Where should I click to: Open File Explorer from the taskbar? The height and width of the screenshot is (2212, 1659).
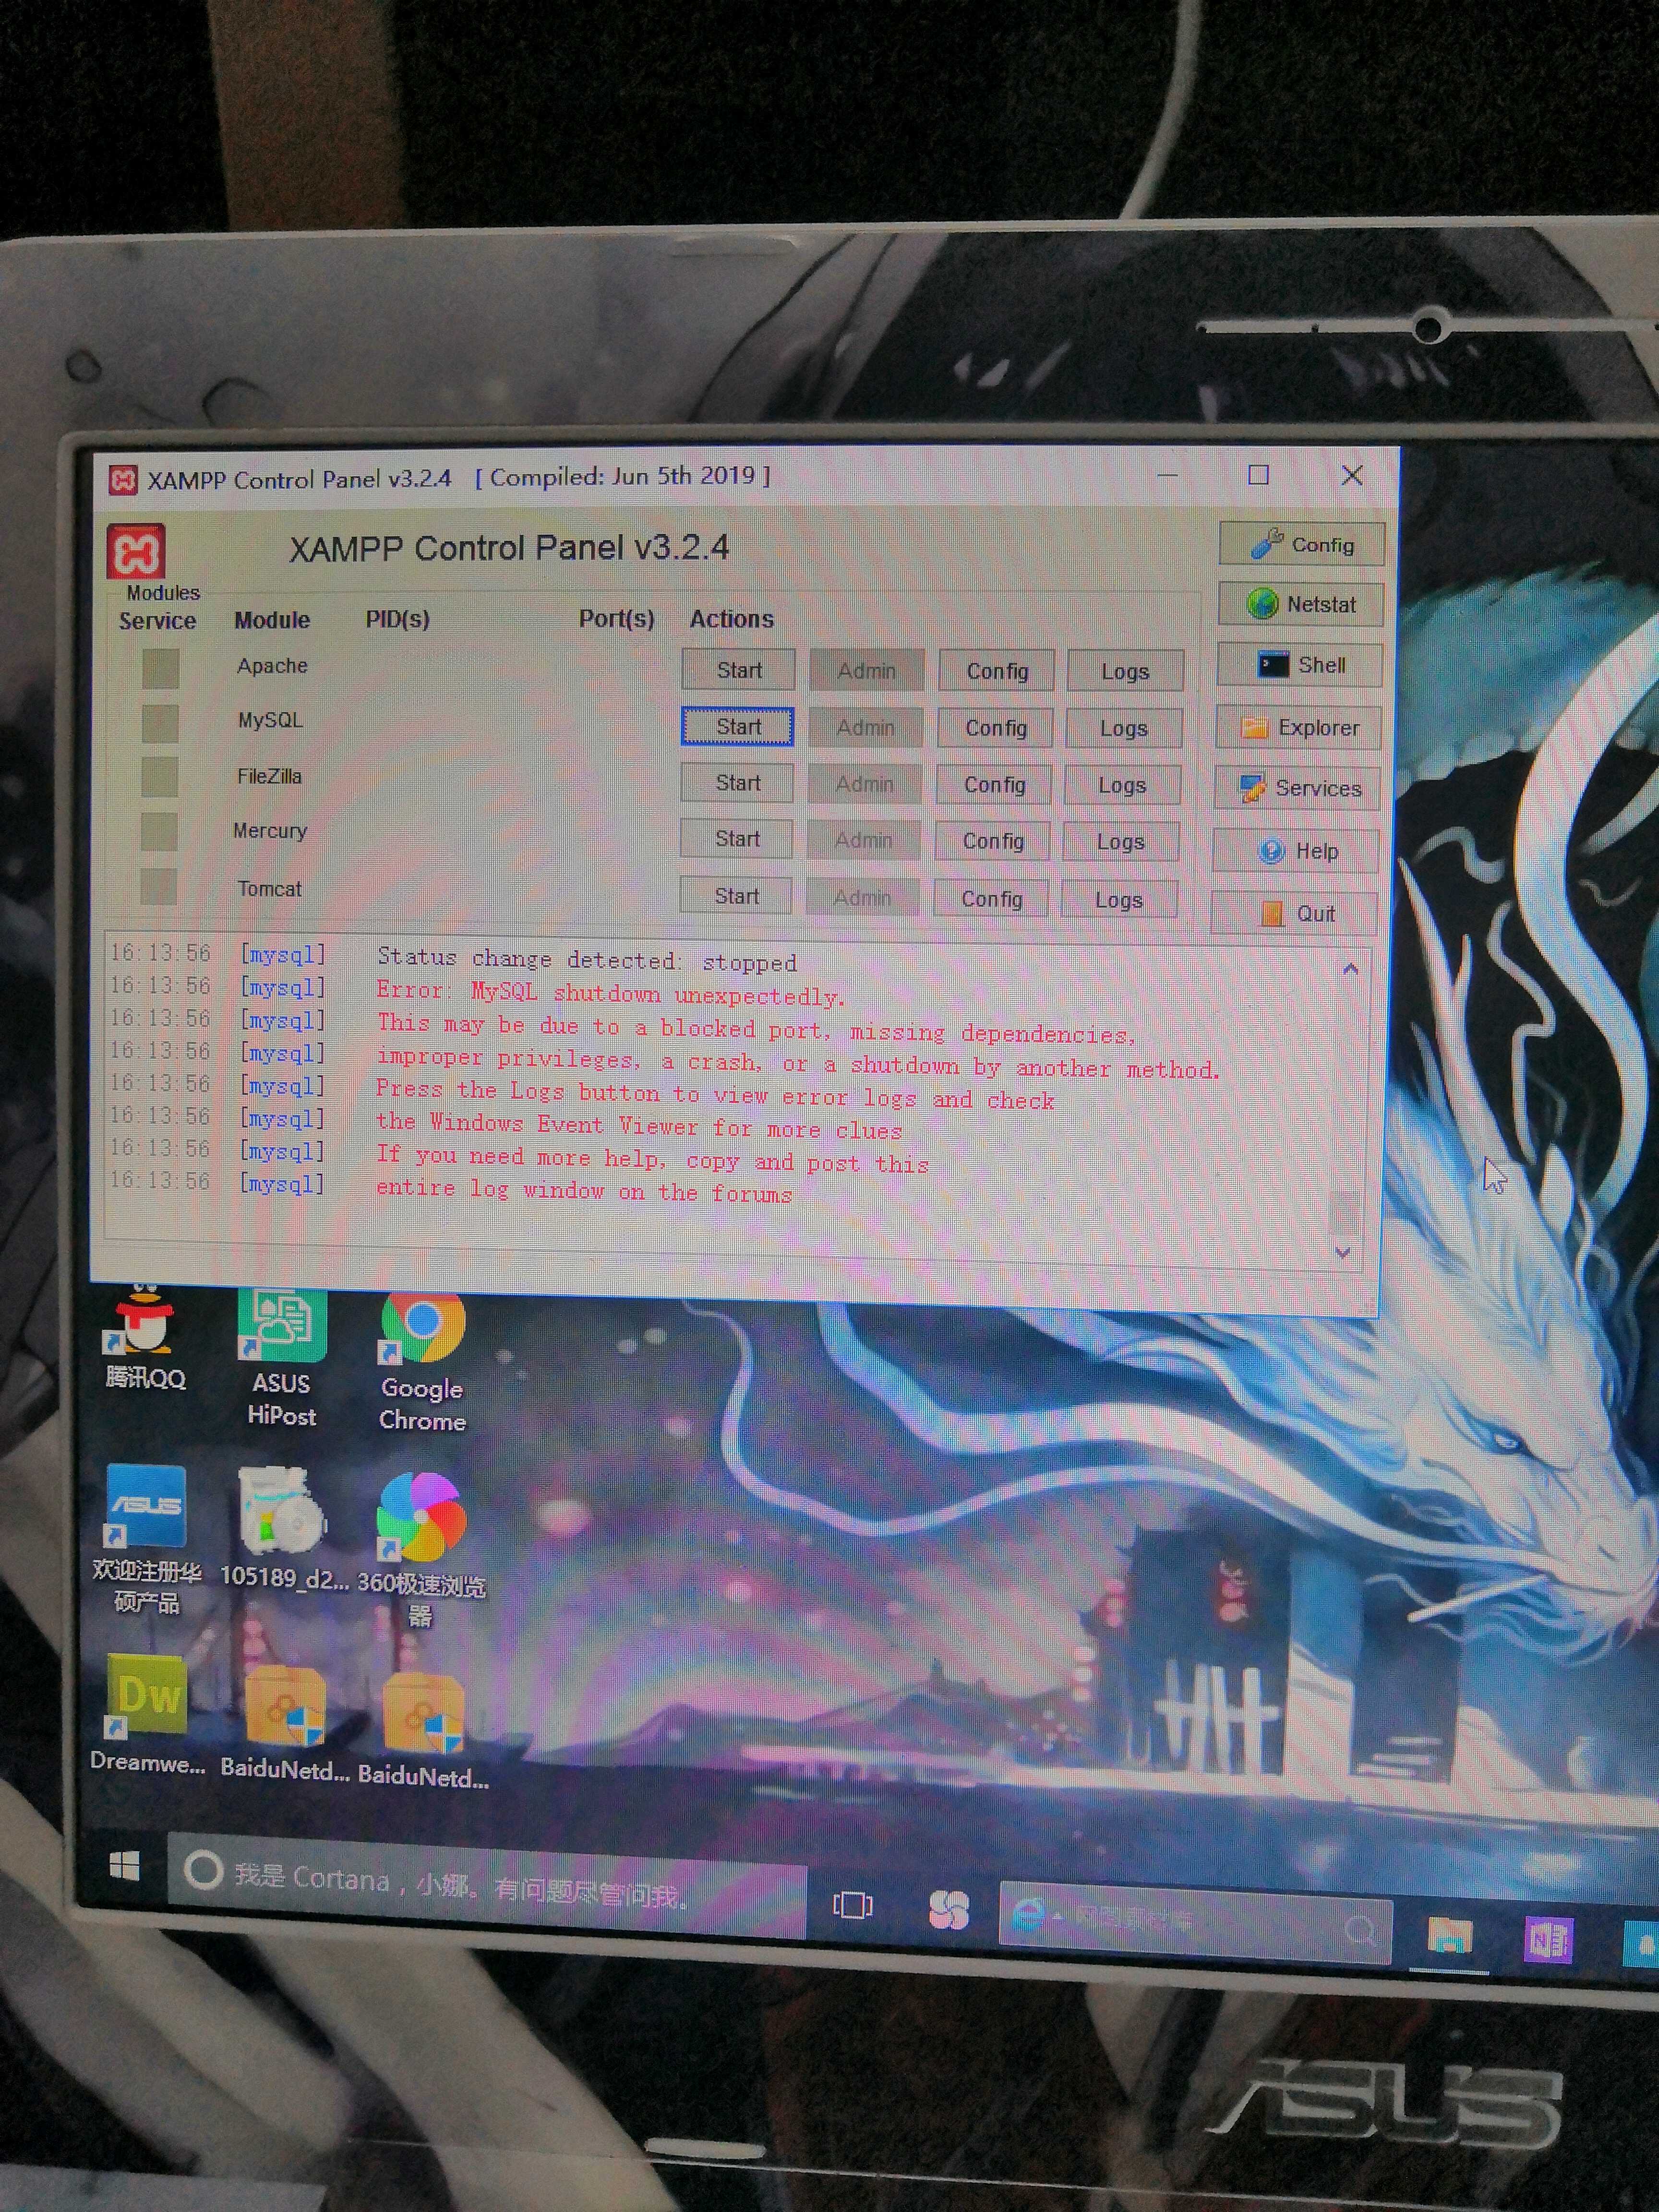click(1449, 1936)
